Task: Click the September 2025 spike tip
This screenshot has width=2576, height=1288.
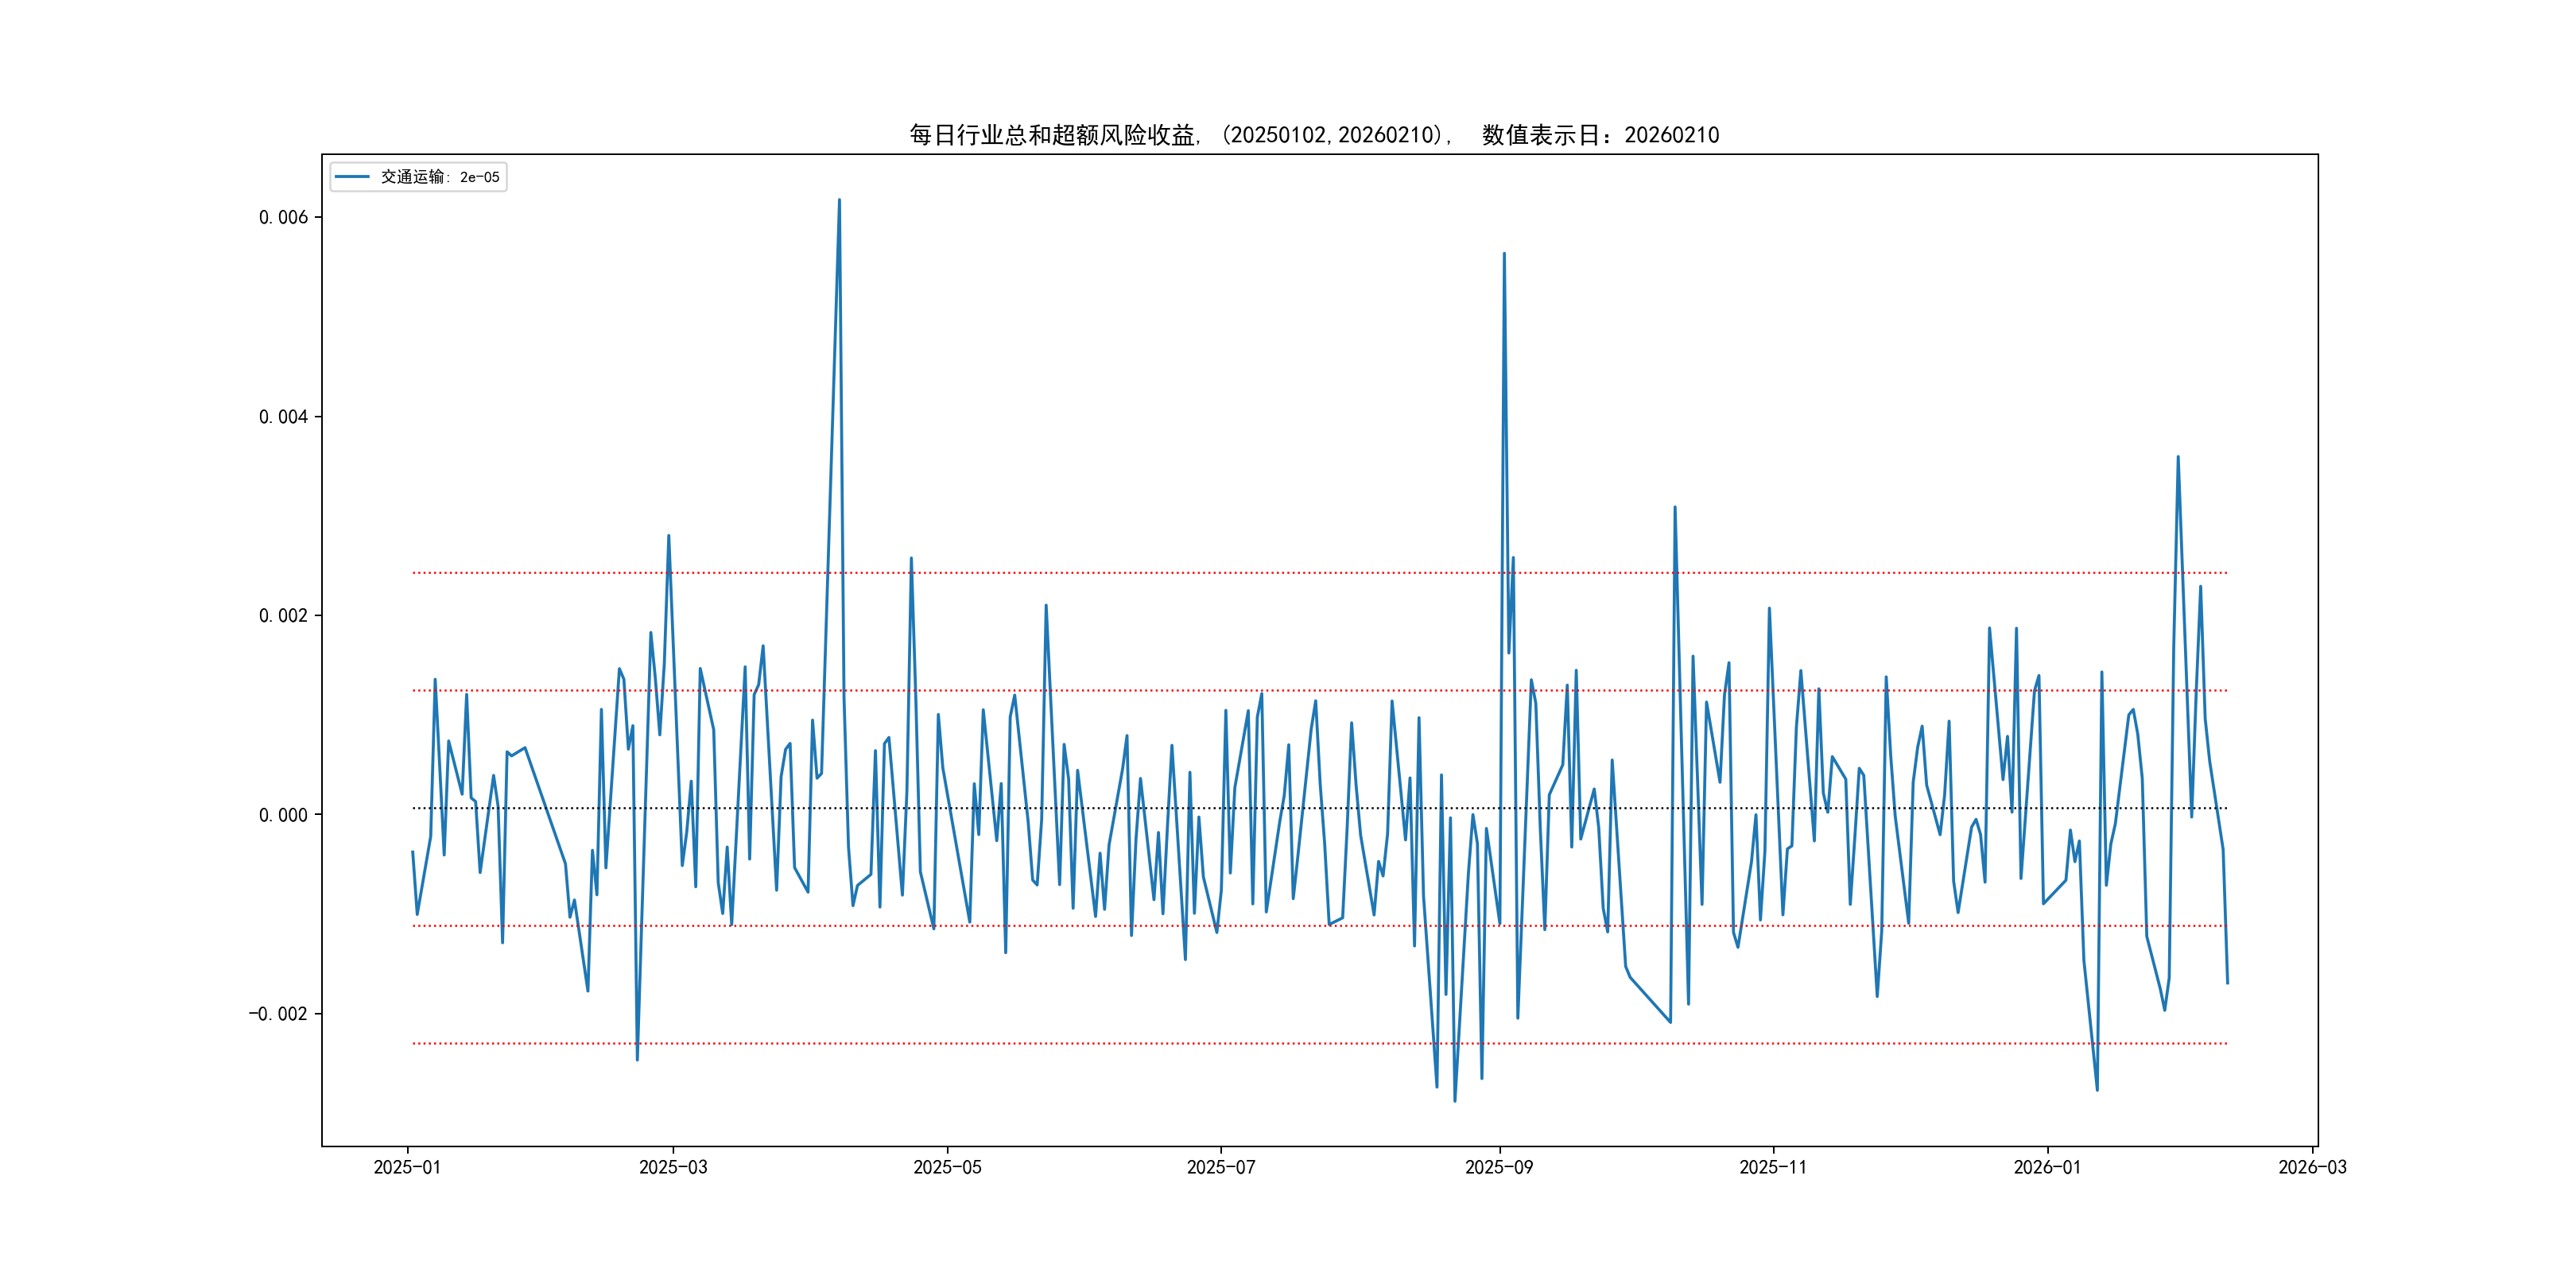Action: pyautogui.click(x=1504, y=254)
